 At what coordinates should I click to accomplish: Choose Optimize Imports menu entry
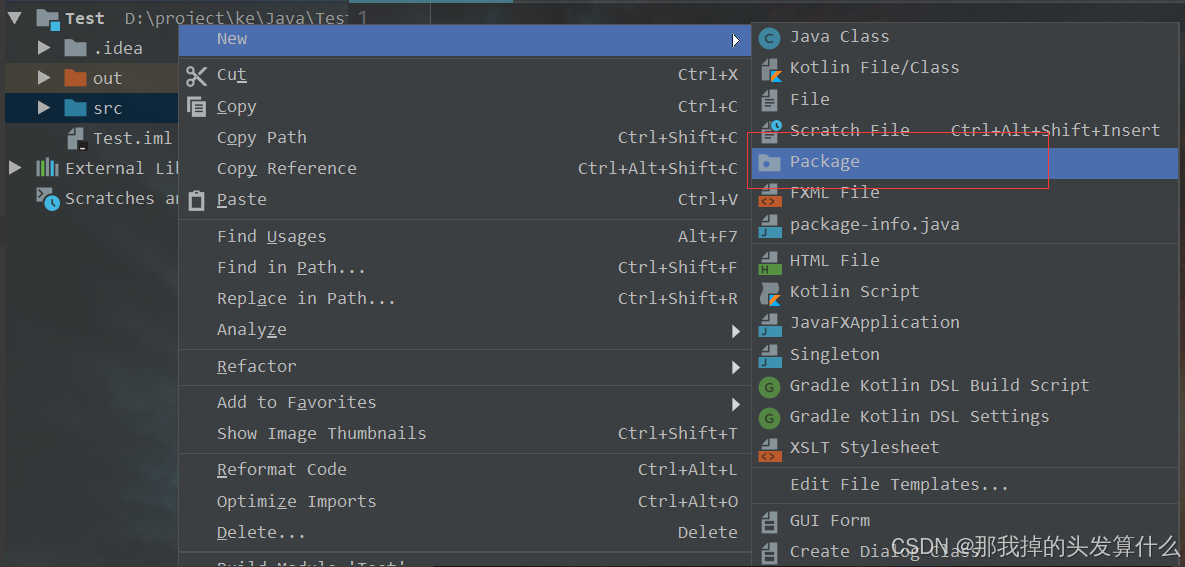coord(465,502)
